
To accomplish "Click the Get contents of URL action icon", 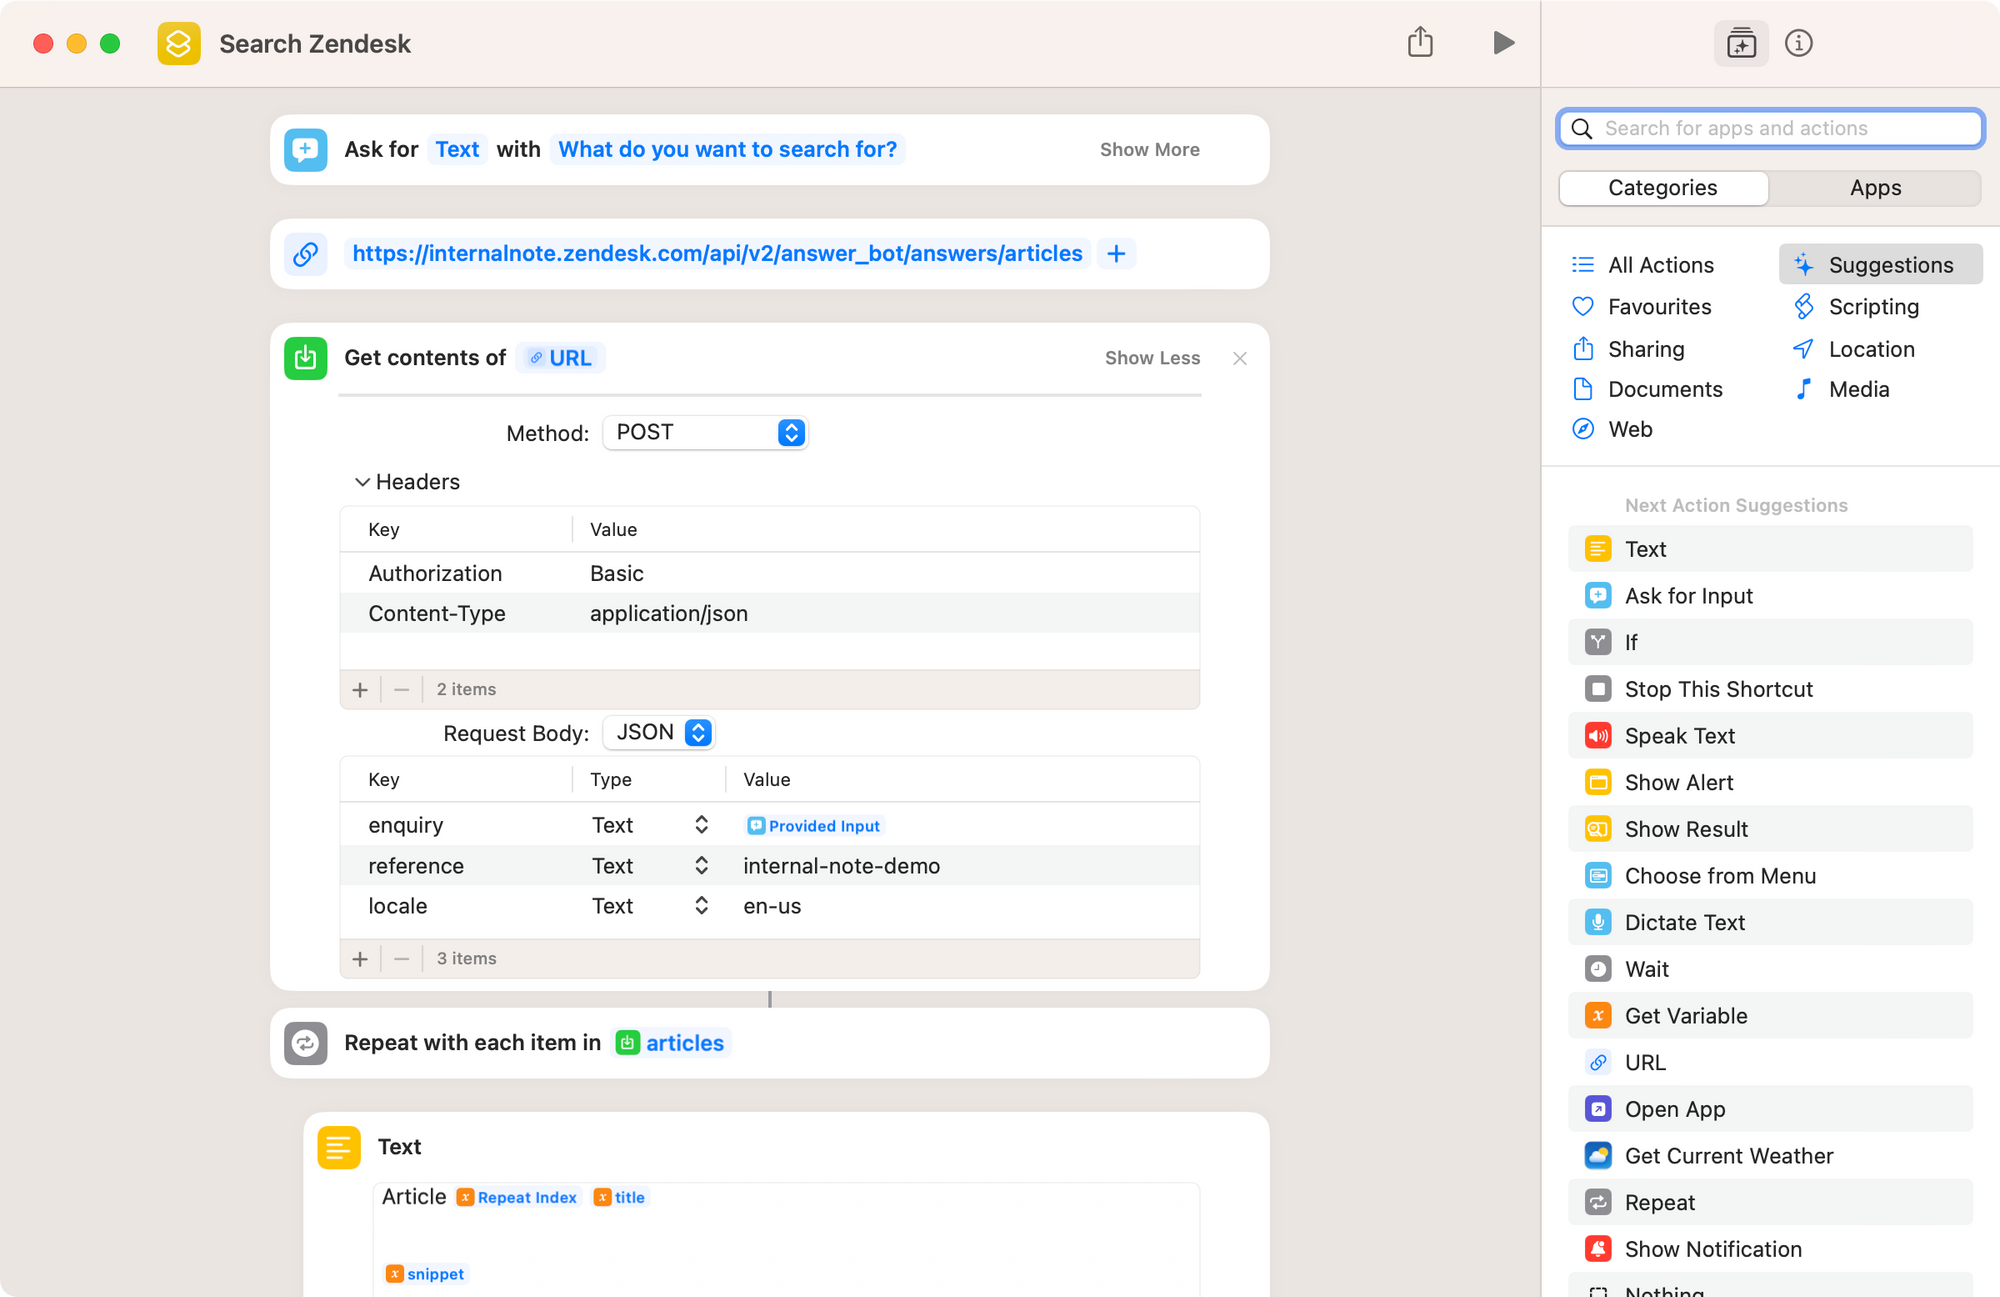I will (306, 358).
